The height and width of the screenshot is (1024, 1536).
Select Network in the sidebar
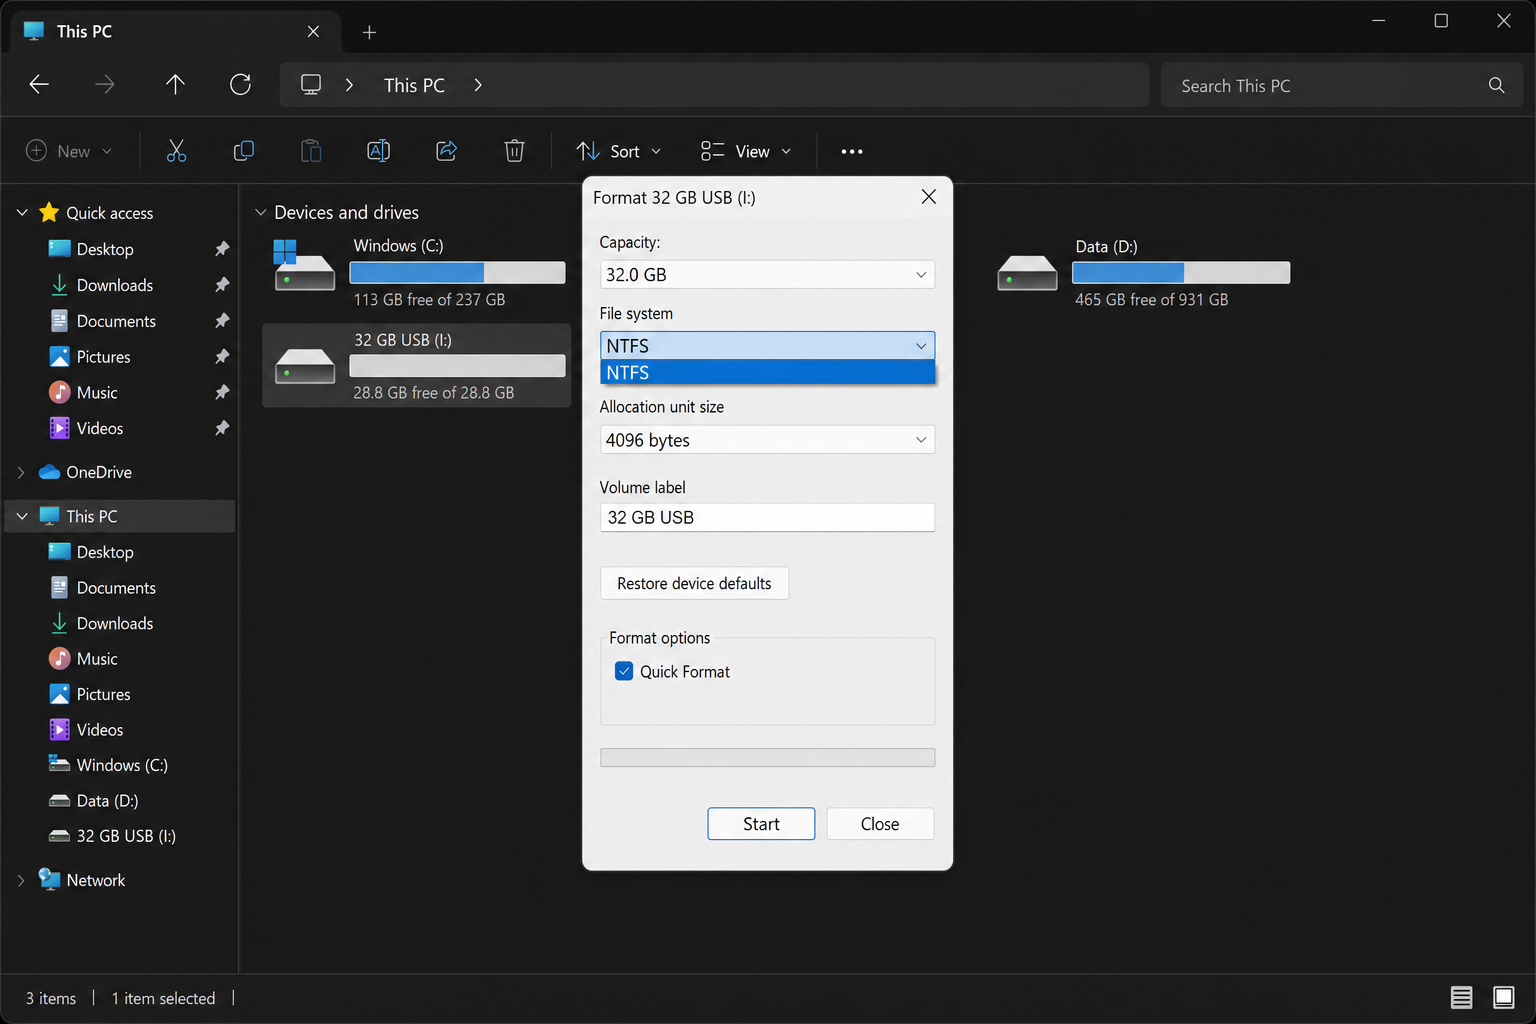(x=95, y=880)
